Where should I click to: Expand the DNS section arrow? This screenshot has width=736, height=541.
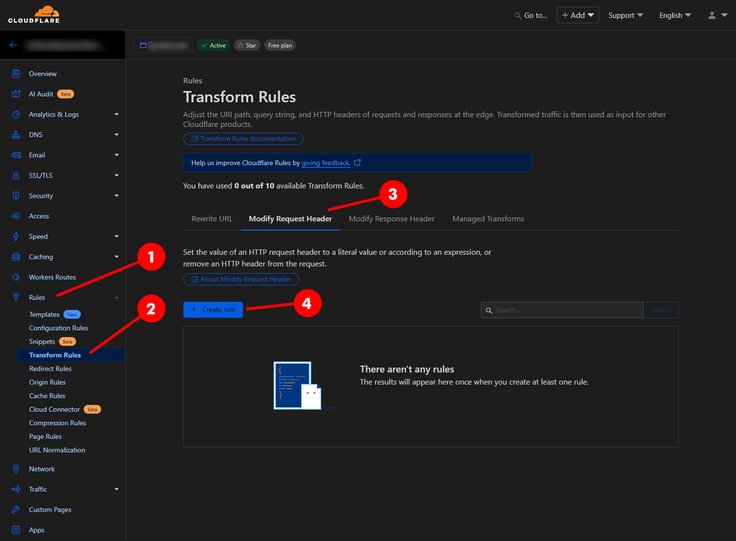coord(116,135)
